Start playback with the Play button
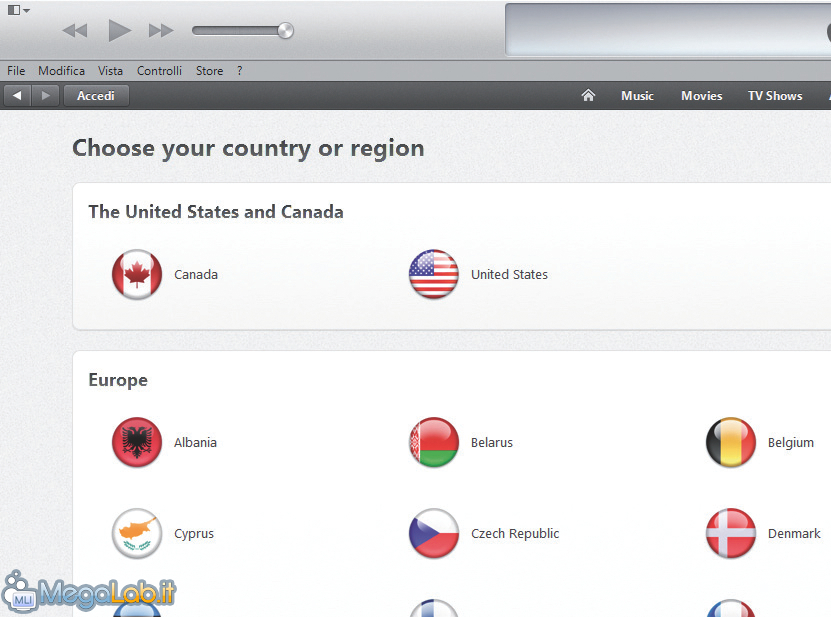Viewport: 831px width, 617px height. point(119,30)
